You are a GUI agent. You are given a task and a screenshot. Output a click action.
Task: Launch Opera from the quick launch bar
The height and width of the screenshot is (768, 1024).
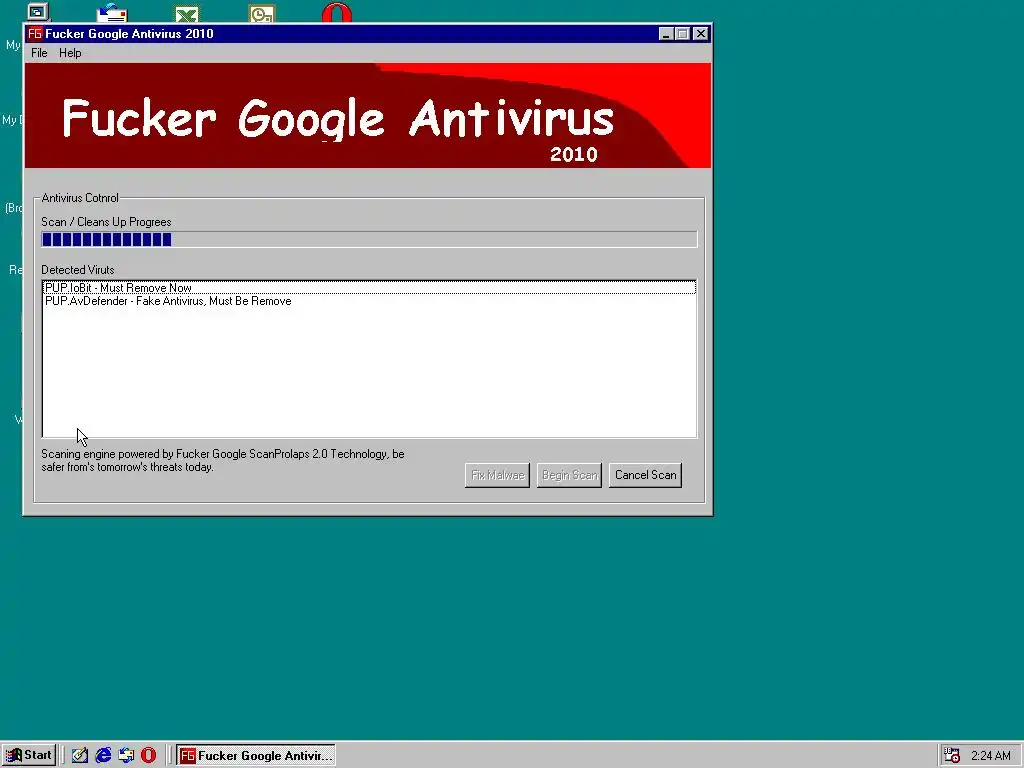(x=149, y=756)
